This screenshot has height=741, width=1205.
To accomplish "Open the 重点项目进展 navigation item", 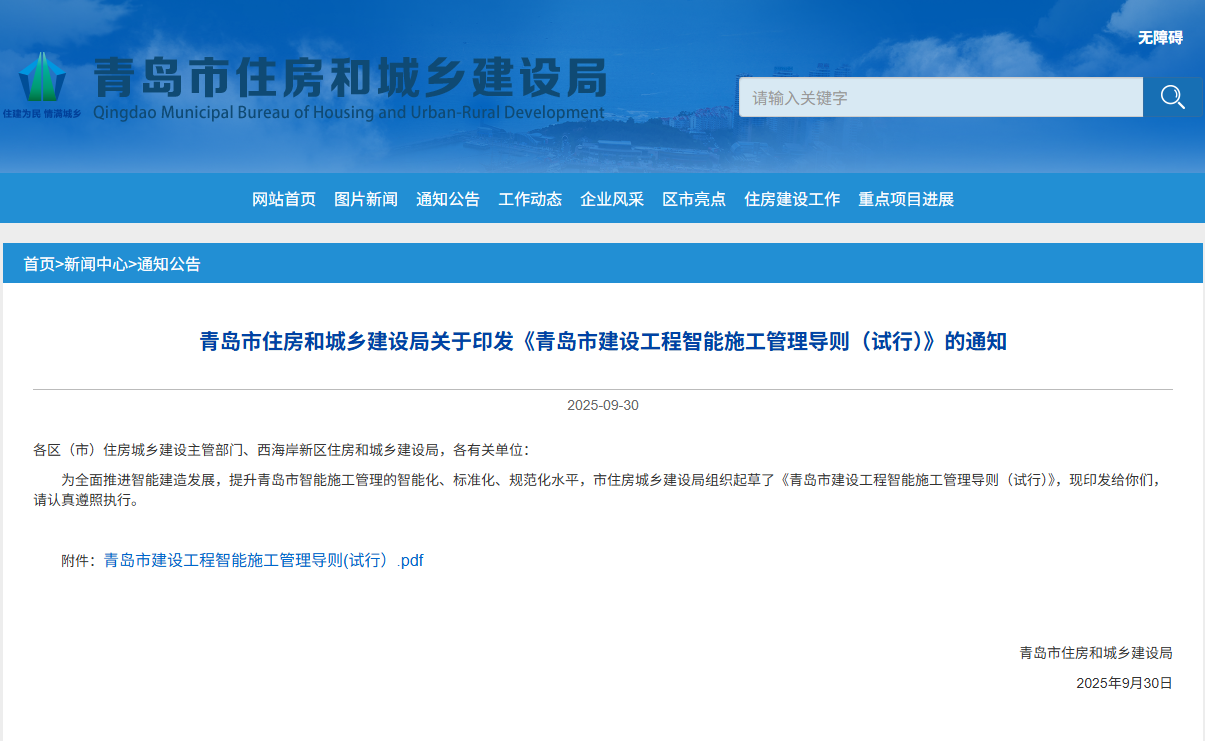I will (x=906, y=199).
